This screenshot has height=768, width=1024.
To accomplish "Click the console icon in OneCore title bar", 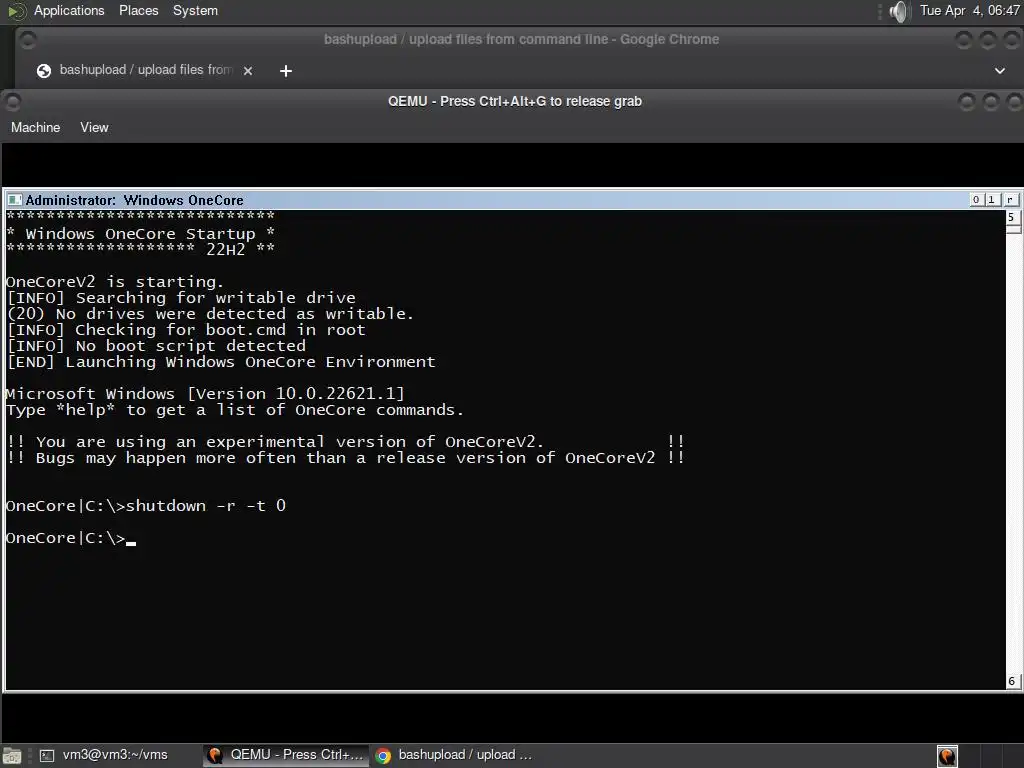I will (14, 200).
